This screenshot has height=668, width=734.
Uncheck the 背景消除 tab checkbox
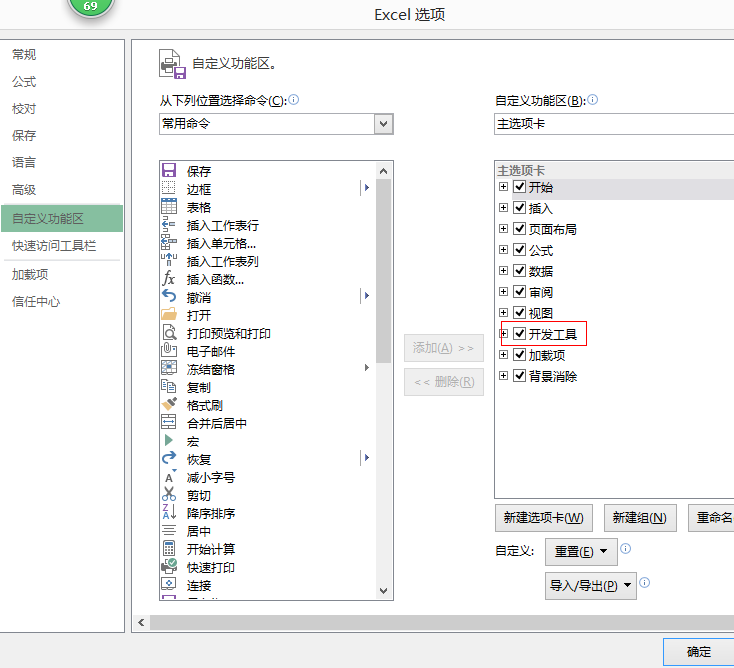click(519, 375)
